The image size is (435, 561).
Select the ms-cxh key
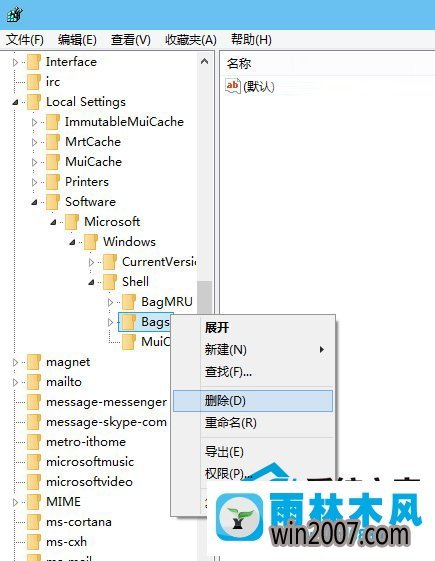[x=67, y=542]
